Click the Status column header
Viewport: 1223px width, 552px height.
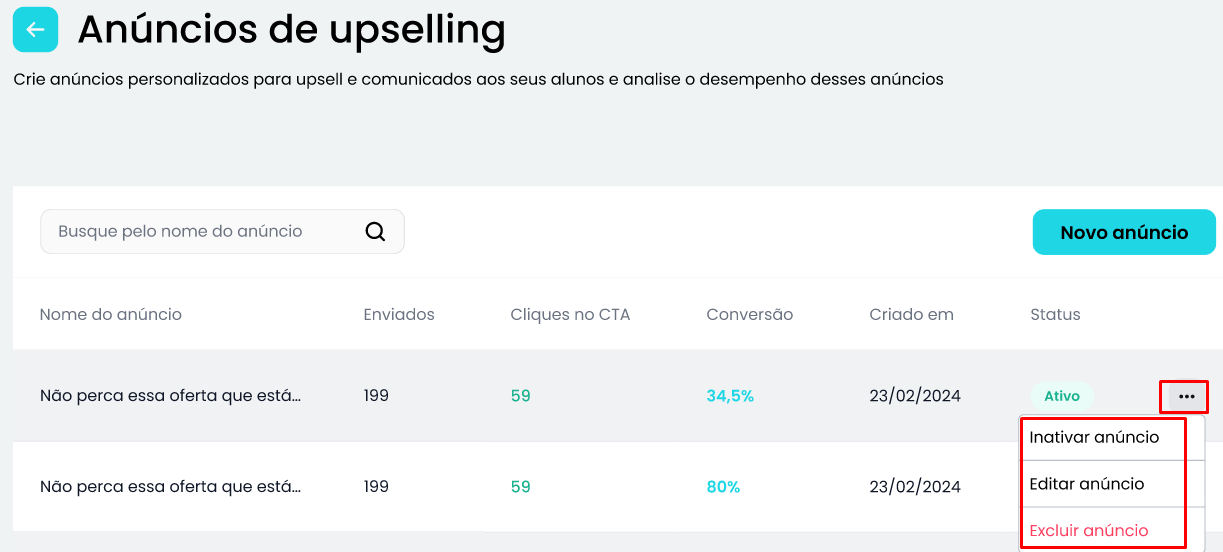tap(1055, 315)
